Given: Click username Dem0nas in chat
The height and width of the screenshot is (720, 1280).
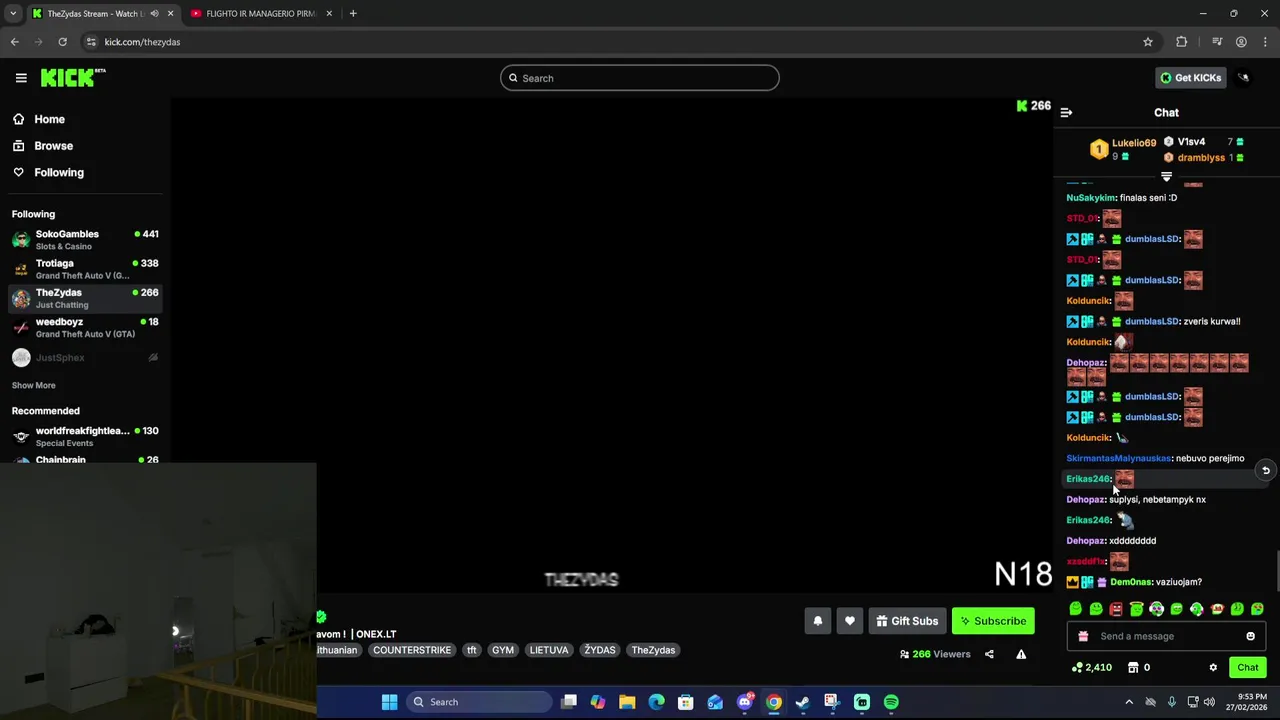Looking at the screenshot, I should click(1131, 582).
